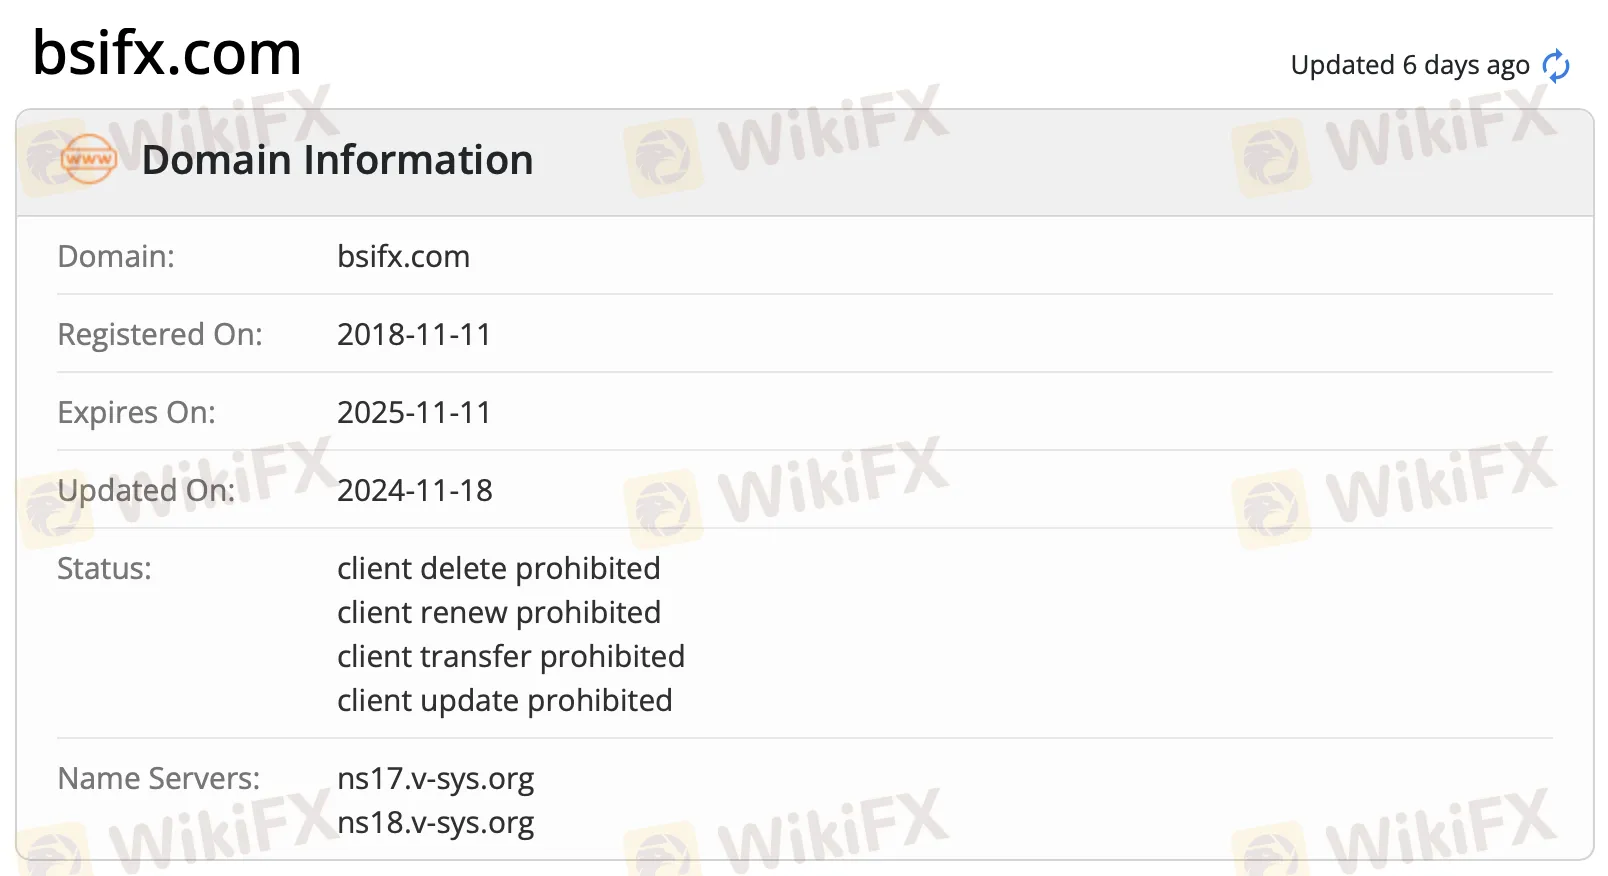Select the domain value bsifx.com
This screenshot has height=876, width=1608.
(403, 256)
